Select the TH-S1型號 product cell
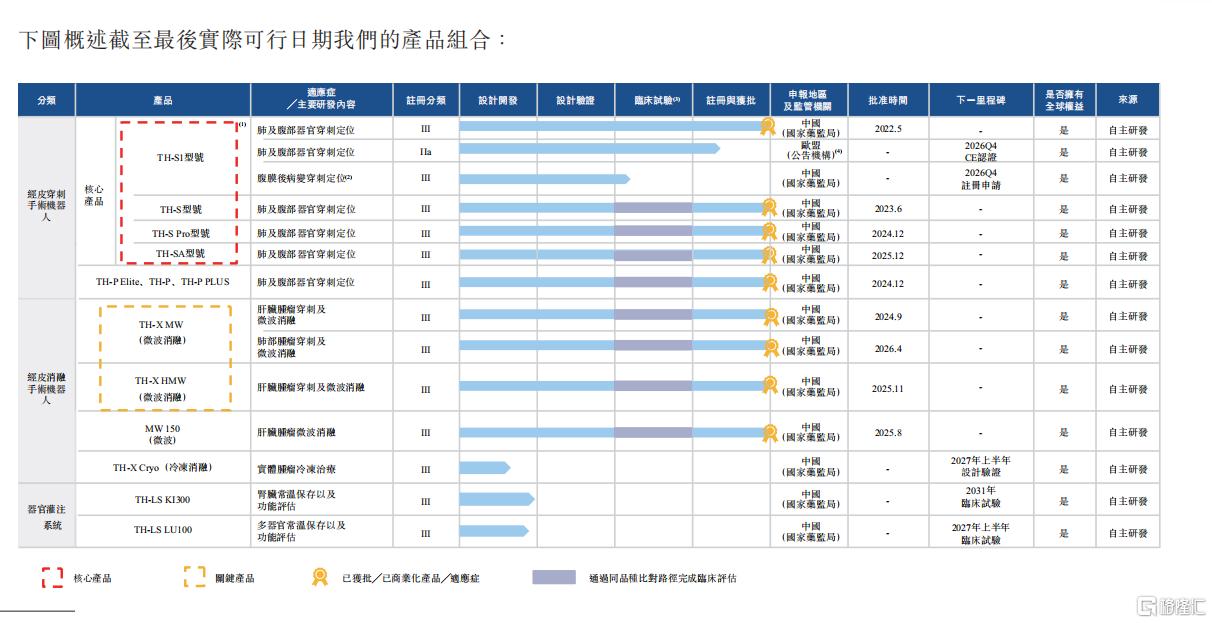 pyautogui.click(x=180, y=158)
